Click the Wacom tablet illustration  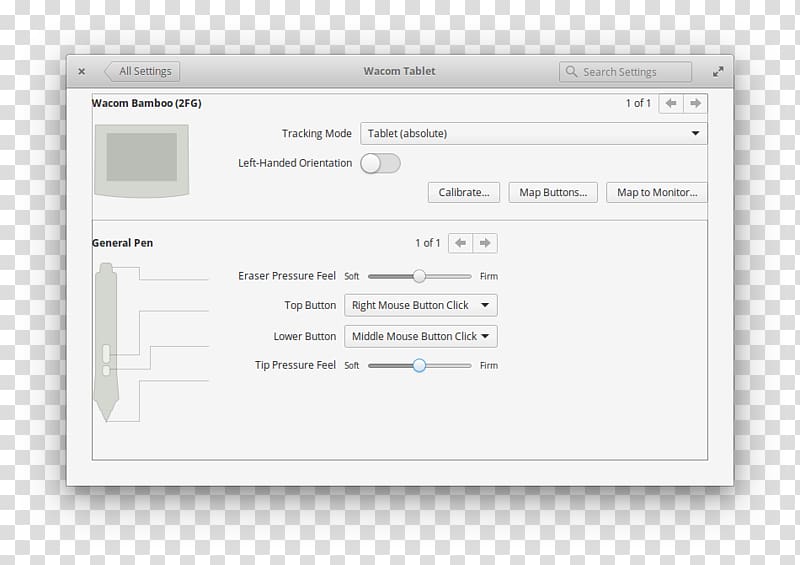(x=141, y=160)
